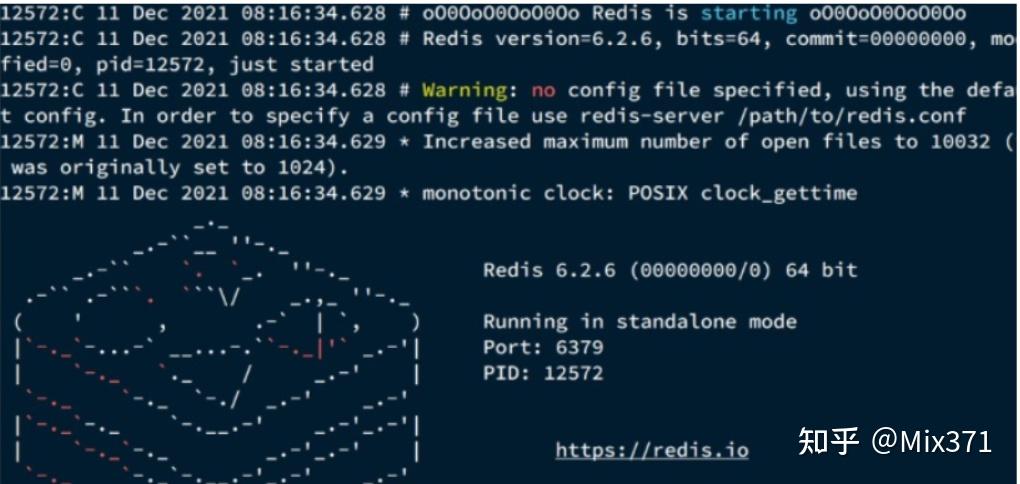Click the red word no
1020x484 pixels.
click(x=543, y=90)
